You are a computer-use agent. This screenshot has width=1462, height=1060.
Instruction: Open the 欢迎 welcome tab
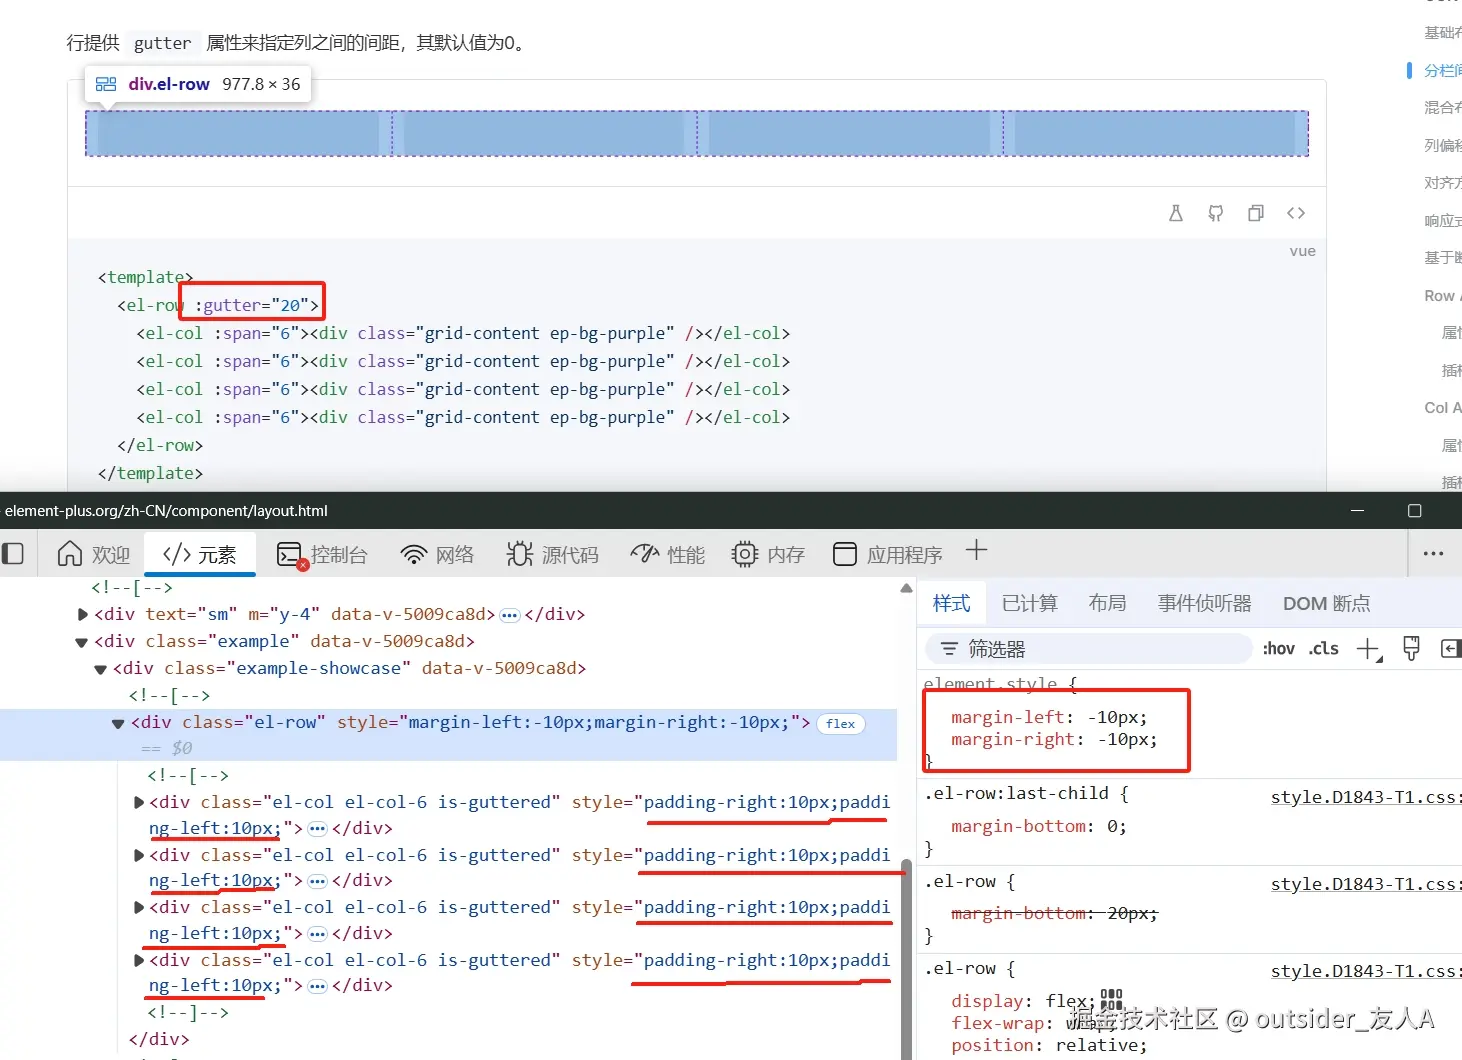93,554
